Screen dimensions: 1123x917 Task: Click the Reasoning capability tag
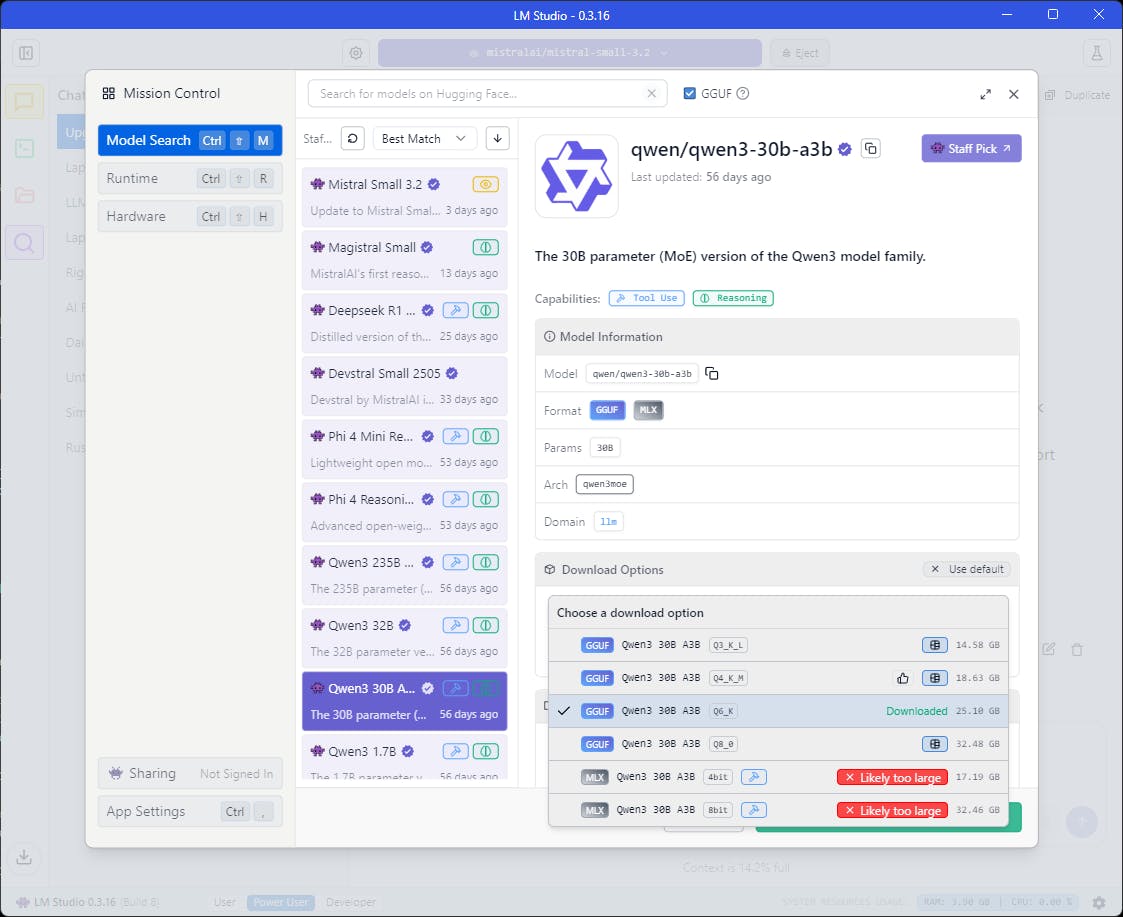pos(733,298)
